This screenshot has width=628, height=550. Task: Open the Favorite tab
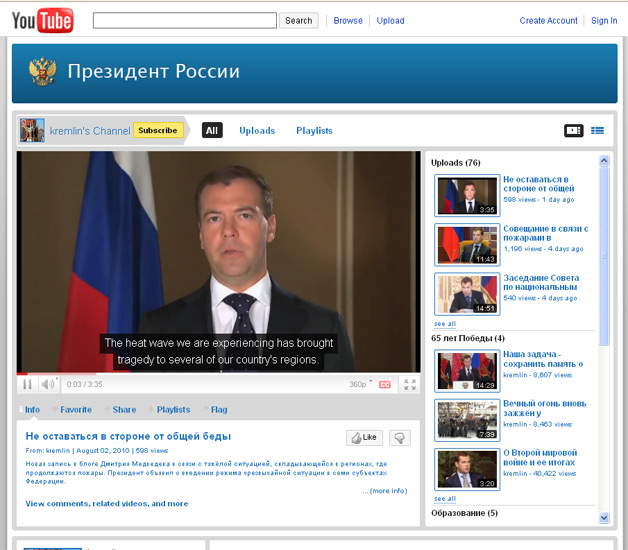coord(76,409)
